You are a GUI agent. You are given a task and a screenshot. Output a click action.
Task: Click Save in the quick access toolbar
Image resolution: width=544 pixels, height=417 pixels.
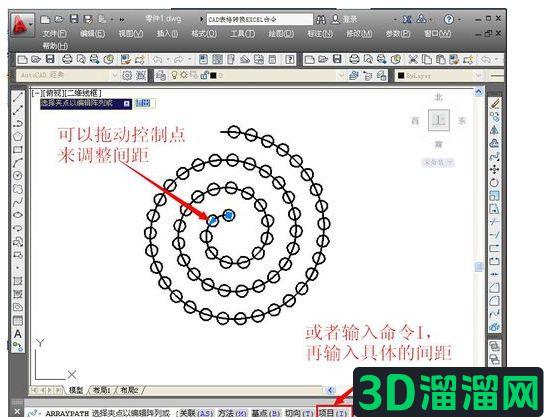(74, 19)
